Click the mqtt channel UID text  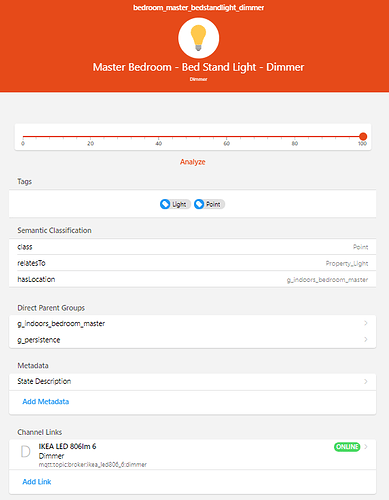point(93,464)
